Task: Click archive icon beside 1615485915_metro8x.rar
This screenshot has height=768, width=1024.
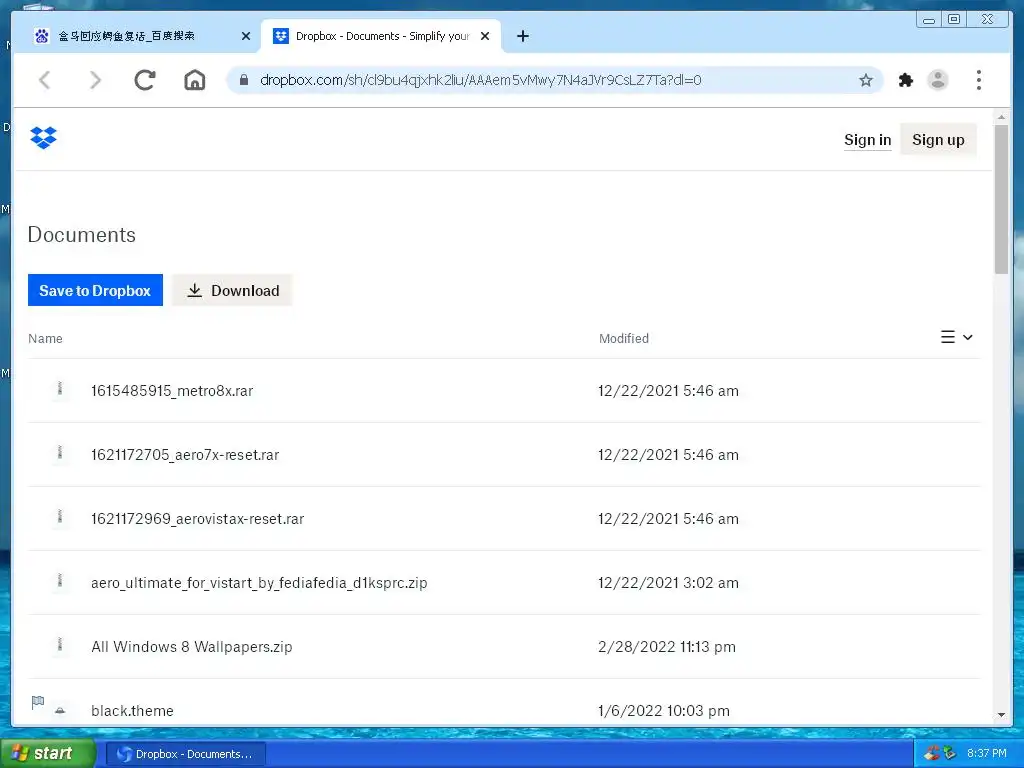Action: tap(60, 389)
